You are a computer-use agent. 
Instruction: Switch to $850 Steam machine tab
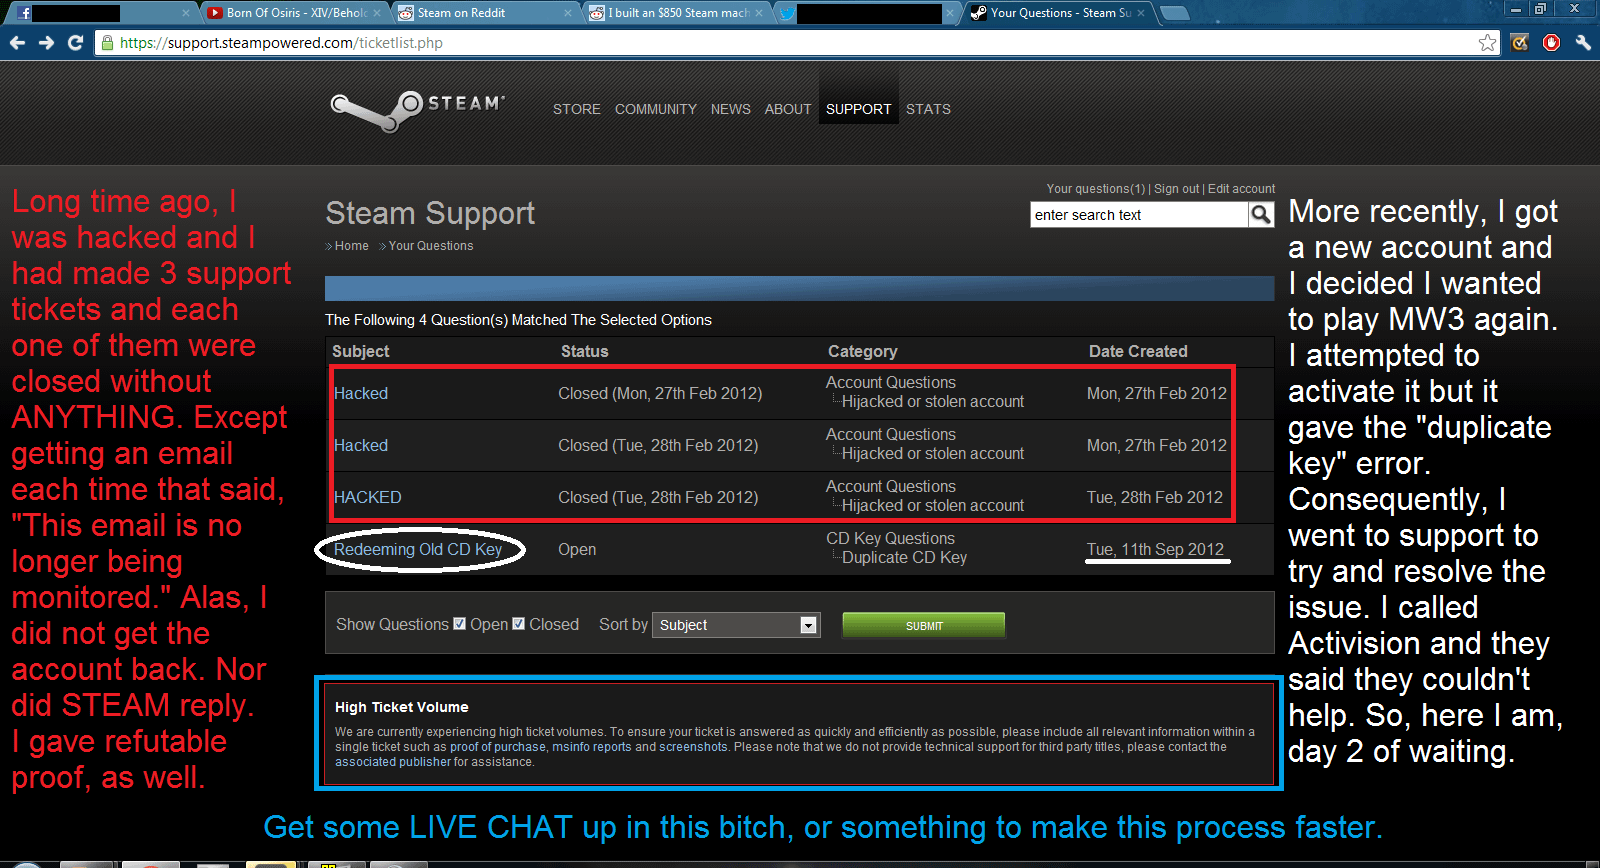click(675, 13)
